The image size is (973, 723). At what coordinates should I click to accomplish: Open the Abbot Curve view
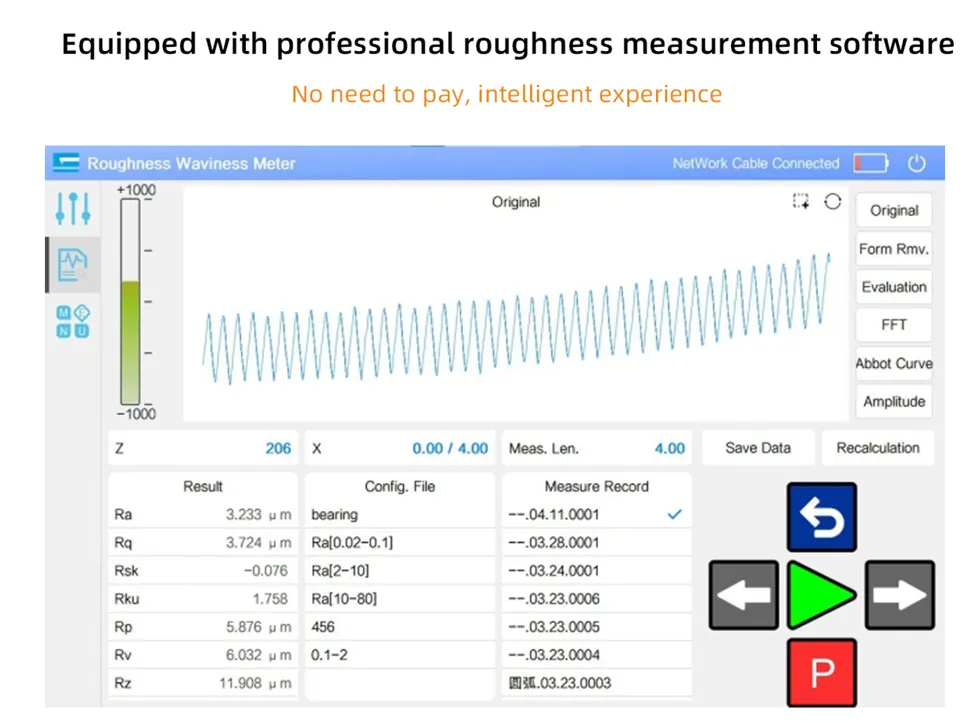coord(894,363)
